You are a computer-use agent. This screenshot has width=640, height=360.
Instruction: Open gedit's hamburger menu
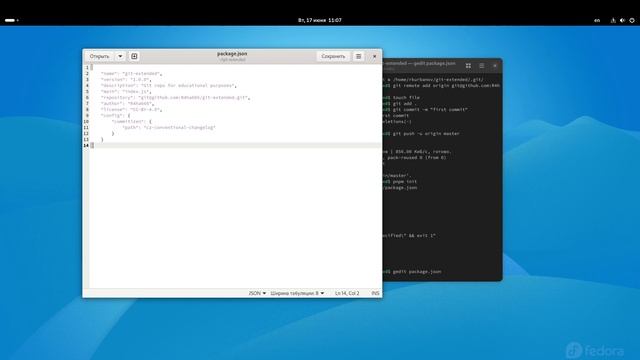[x=358, y=56]
